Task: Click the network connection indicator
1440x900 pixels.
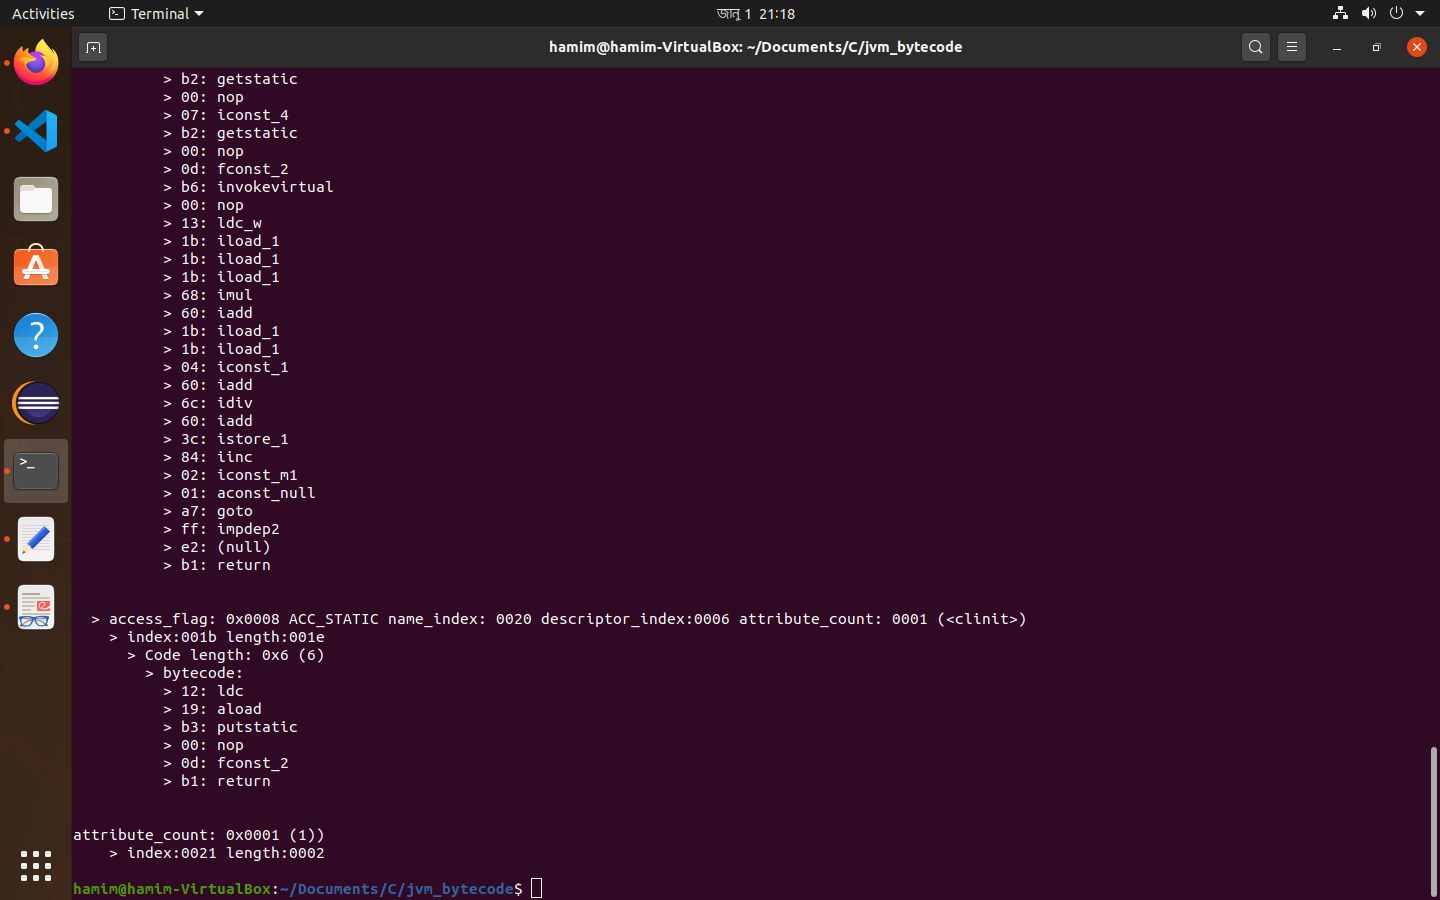Action: click(x=1340, y=14)
